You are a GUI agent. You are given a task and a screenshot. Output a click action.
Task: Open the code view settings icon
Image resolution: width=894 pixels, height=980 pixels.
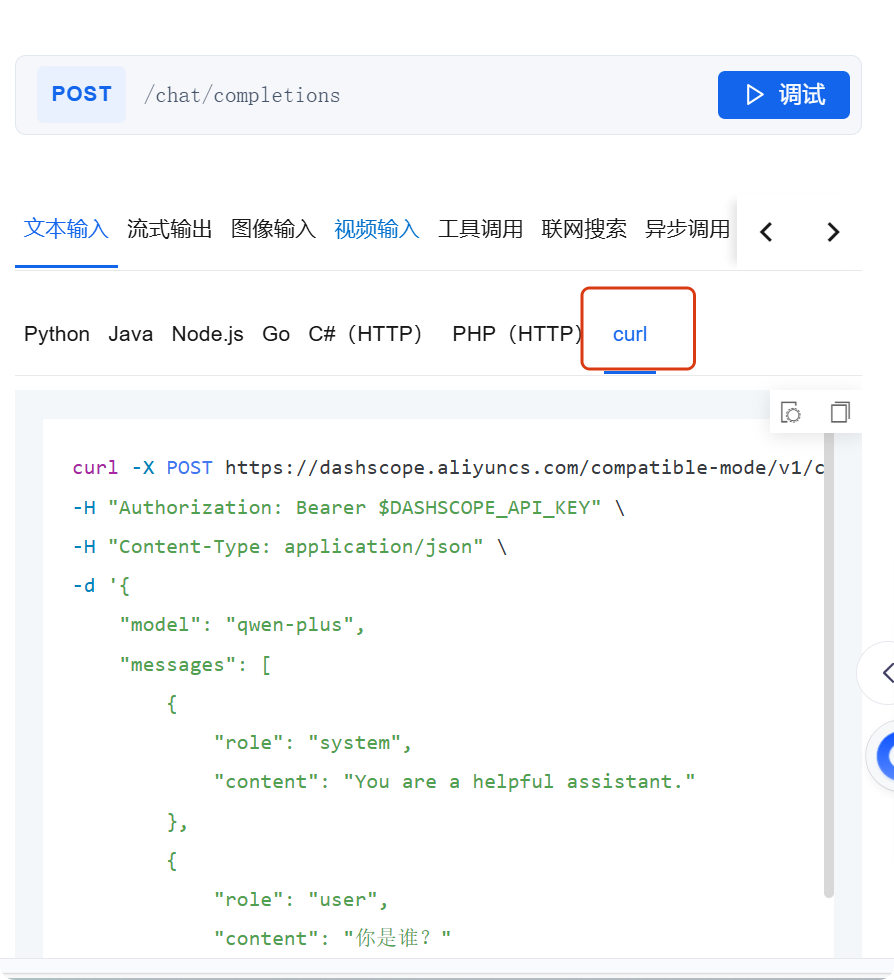pyautogui.click(x=791, y=411)
